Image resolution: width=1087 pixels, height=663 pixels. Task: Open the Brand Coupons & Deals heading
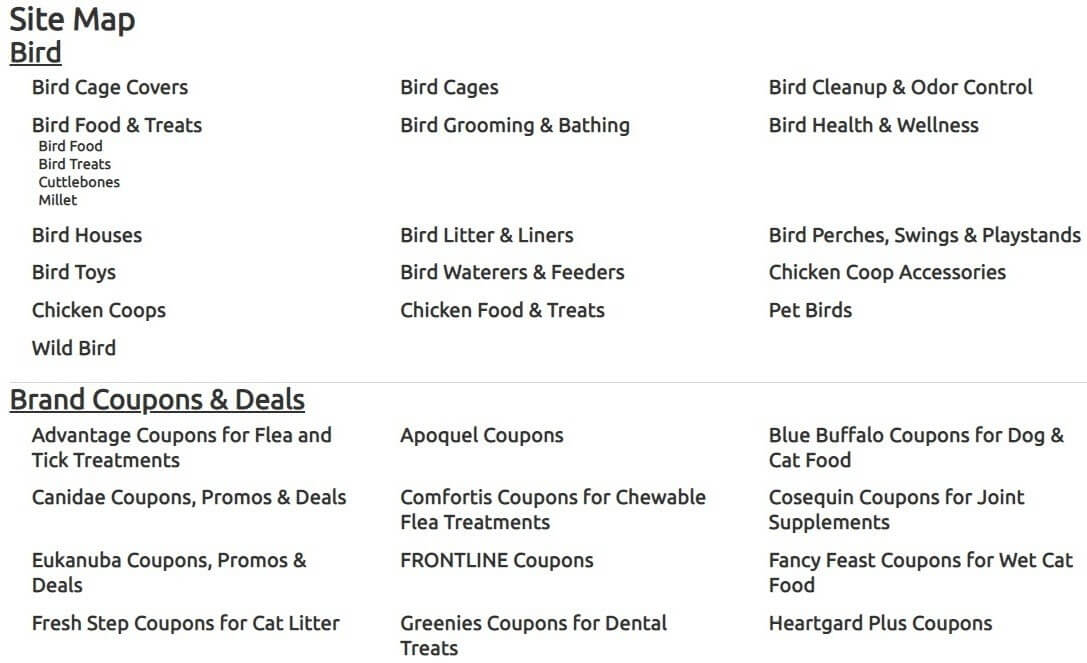pyautogui.click(x=157, y=400)
